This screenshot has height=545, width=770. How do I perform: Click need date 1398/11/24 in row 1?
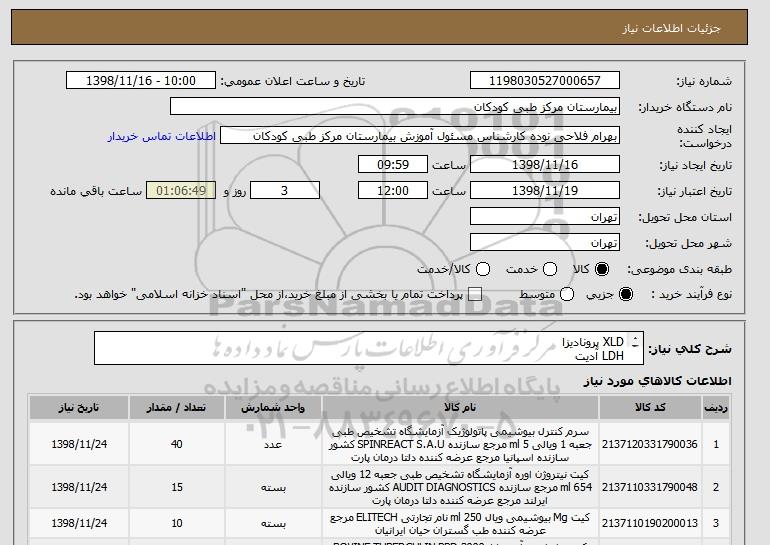[79, 444]
